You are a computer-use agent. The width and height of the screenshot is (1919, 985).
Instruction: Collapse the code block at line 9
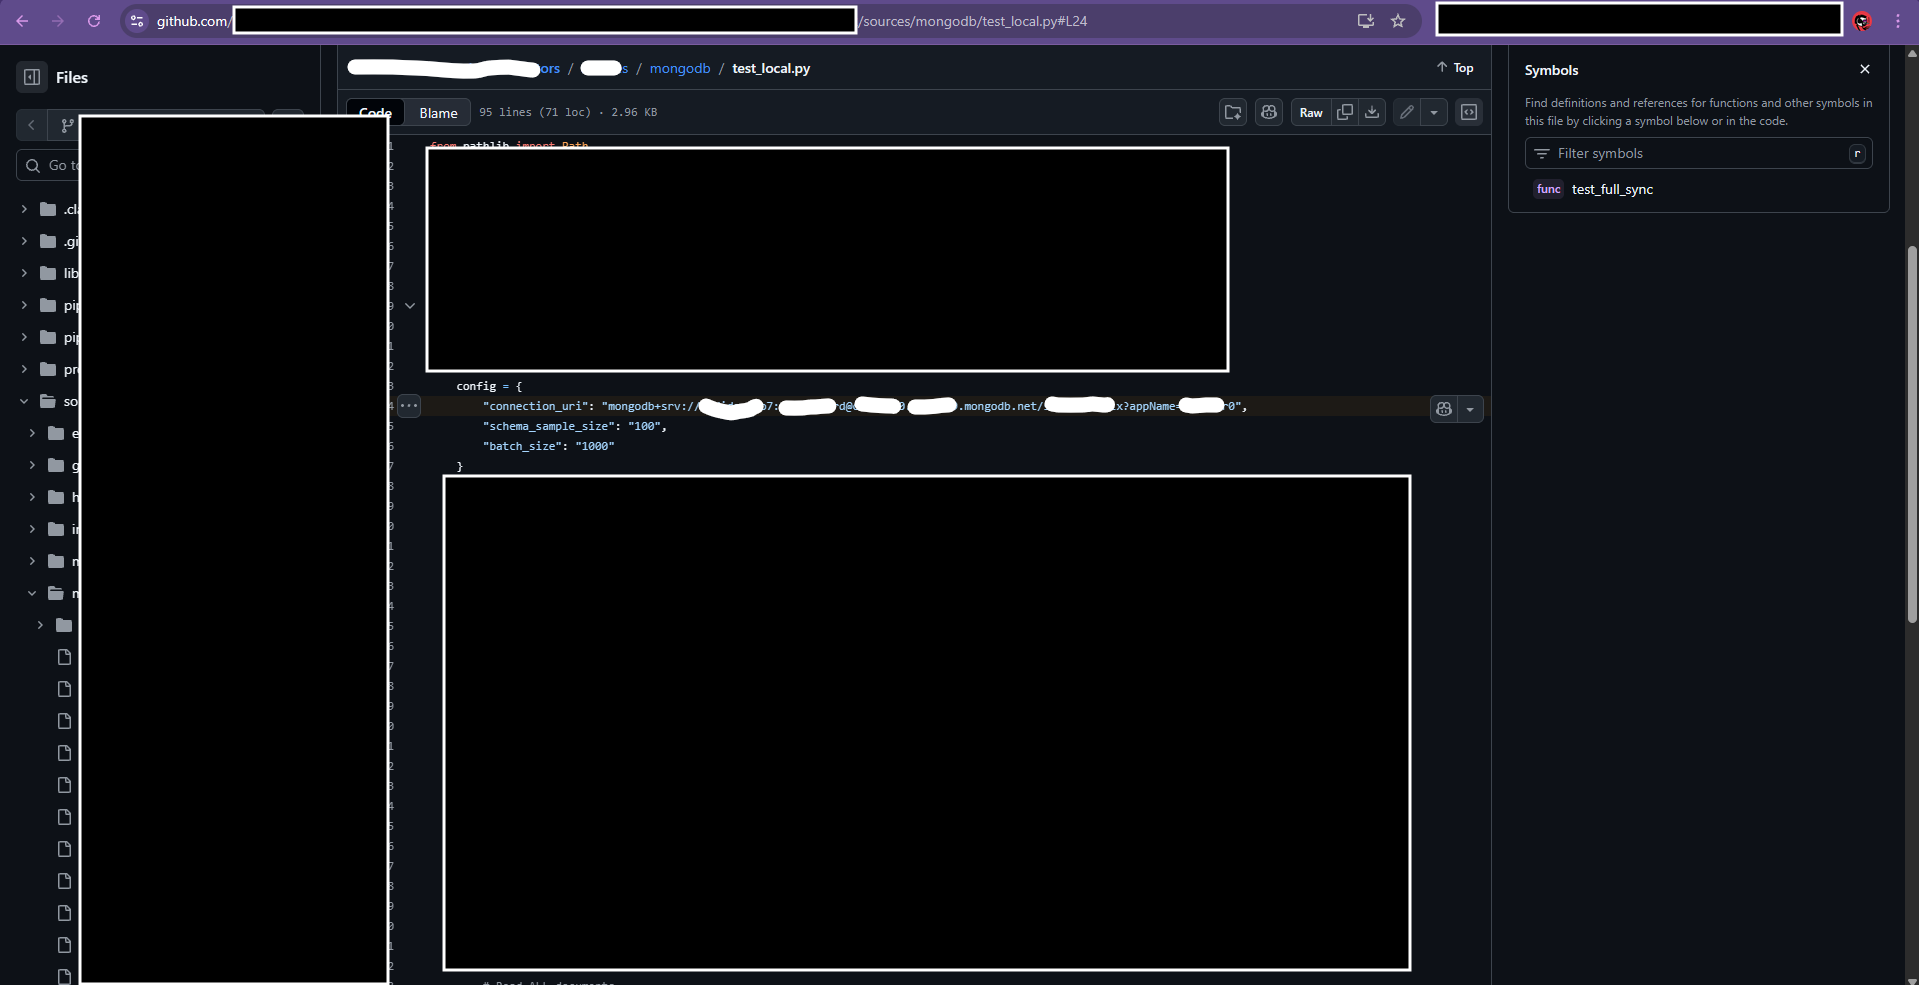410,306
